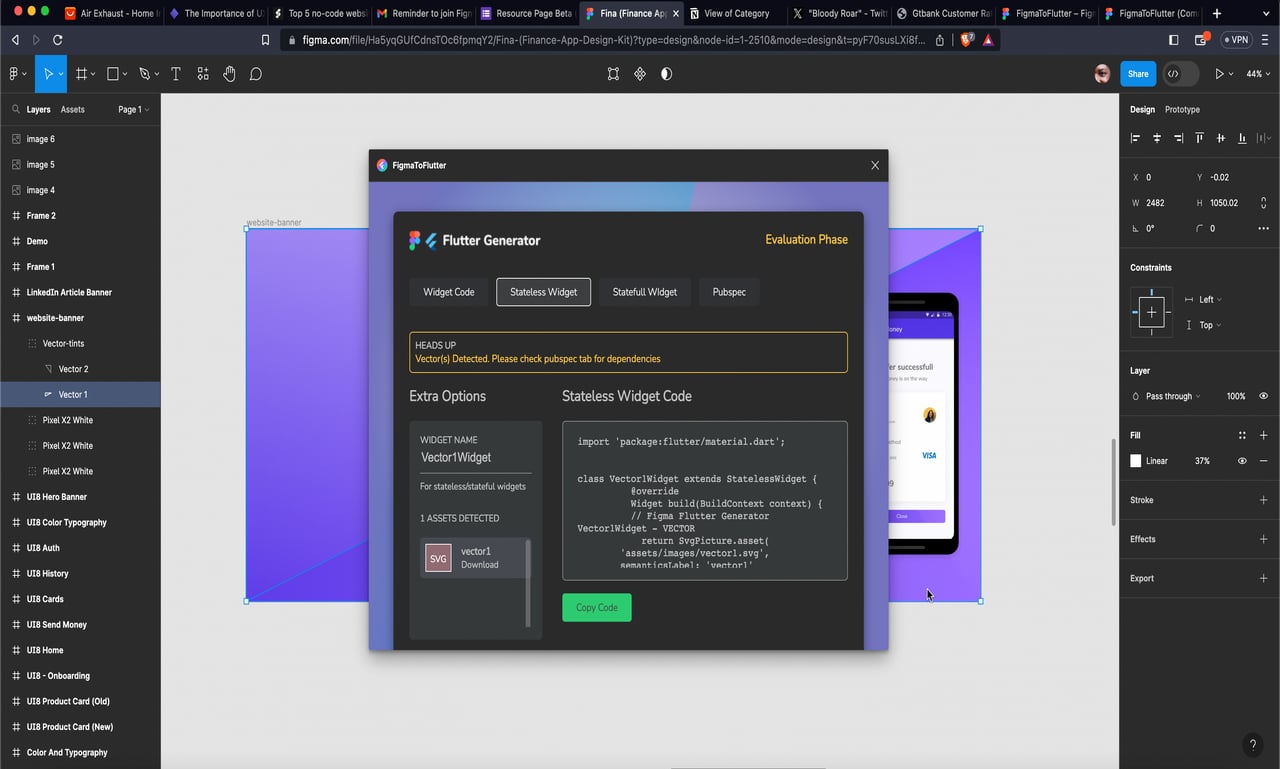Open the Comment tool
Screen dimensions: 1280x769
click(x=256, y=74)
